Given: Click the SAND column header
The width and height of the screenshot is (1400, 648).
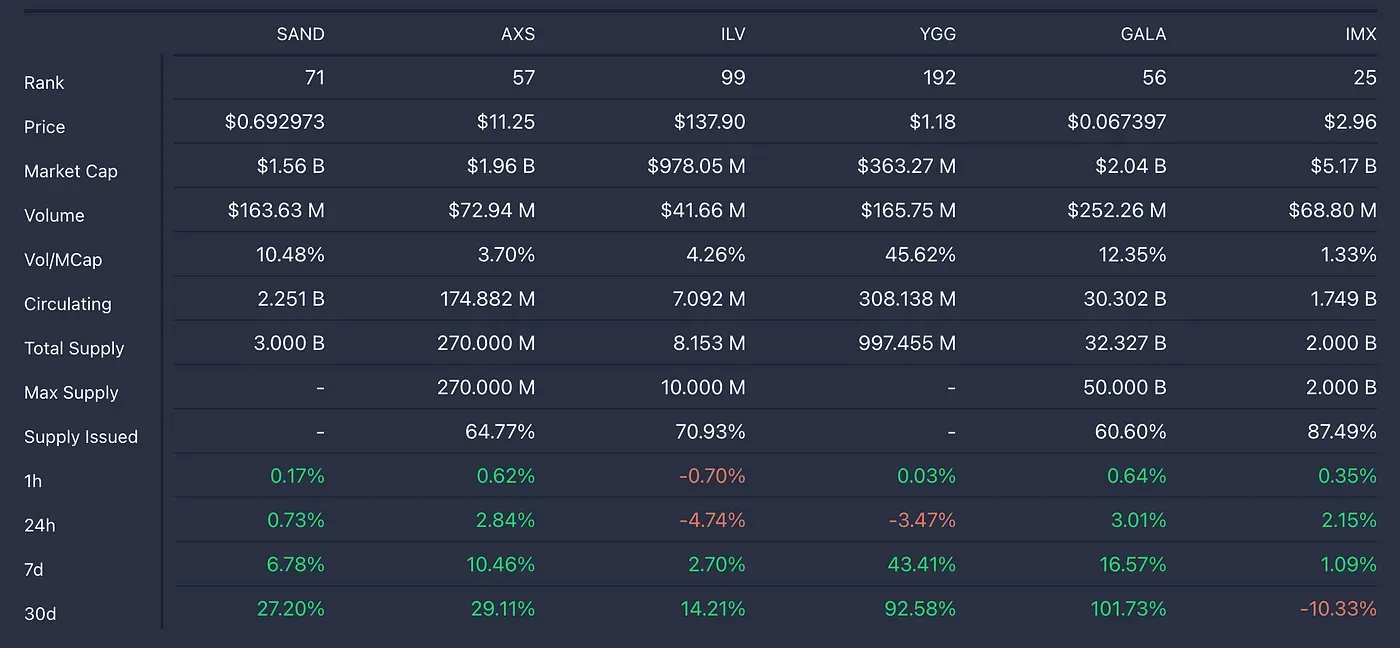Looking at the screenshot, I should coord(300,34).
